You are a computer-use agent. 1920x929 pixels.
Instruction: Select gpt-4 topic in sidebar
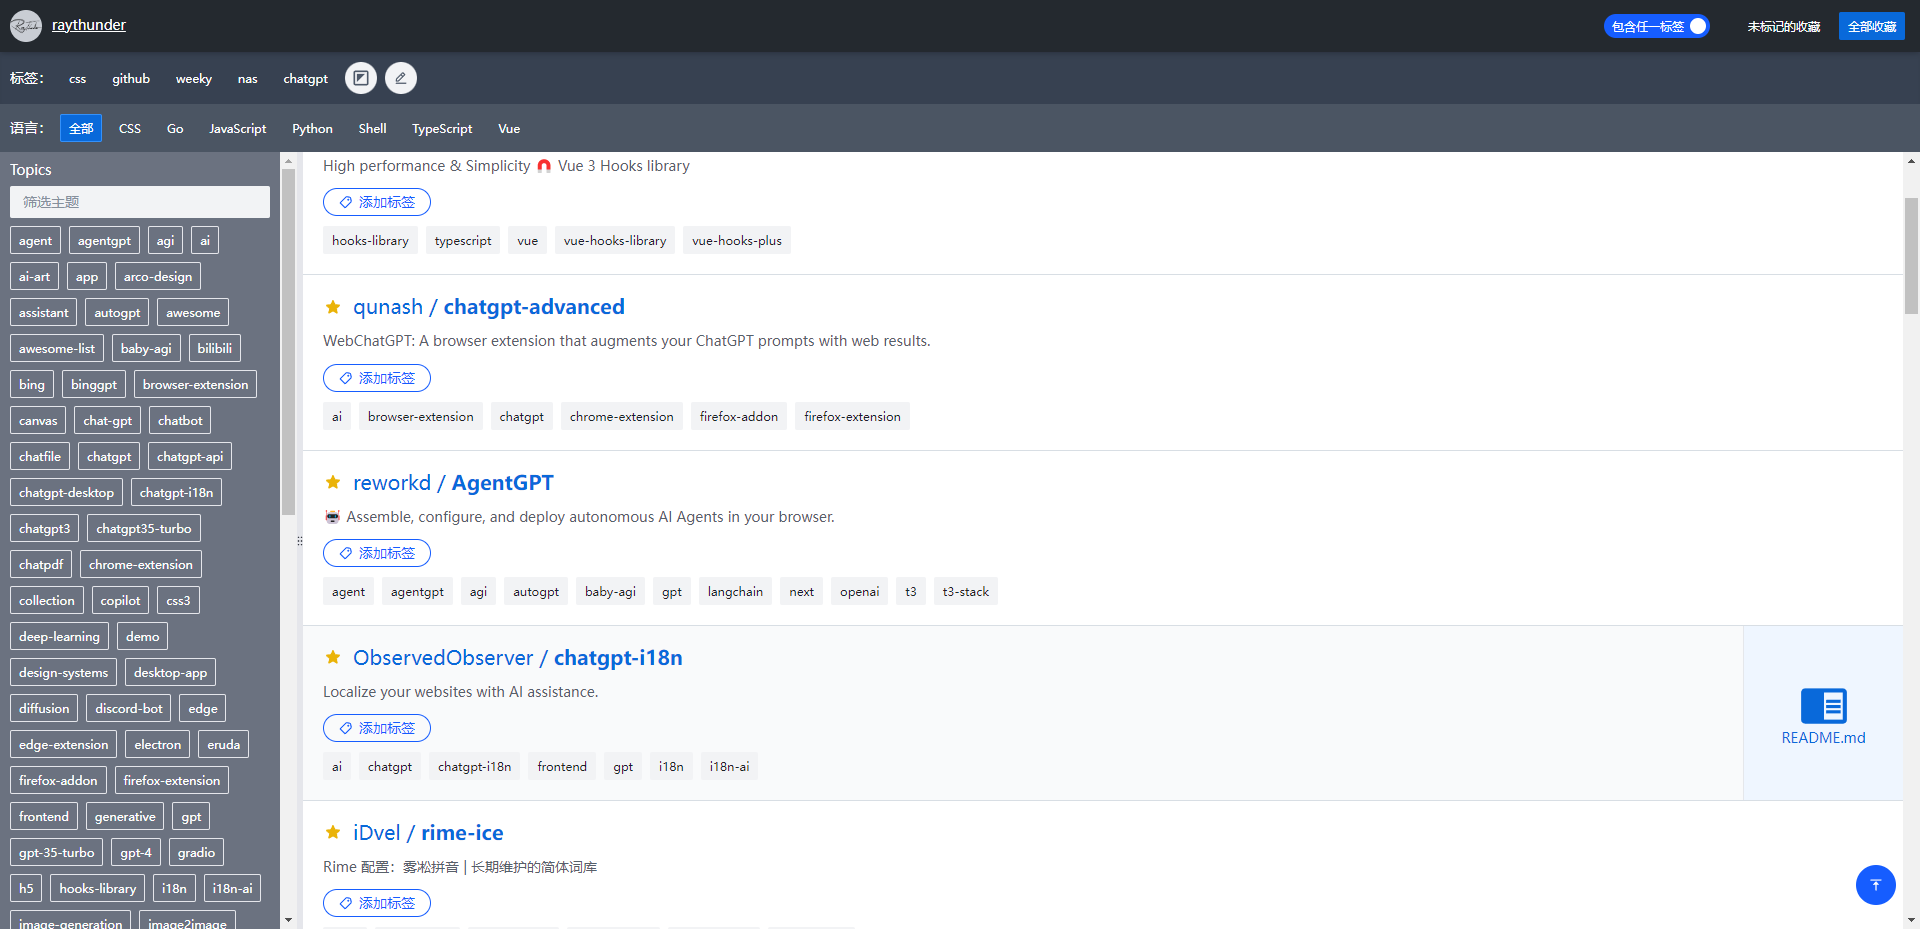coord(136,853)
